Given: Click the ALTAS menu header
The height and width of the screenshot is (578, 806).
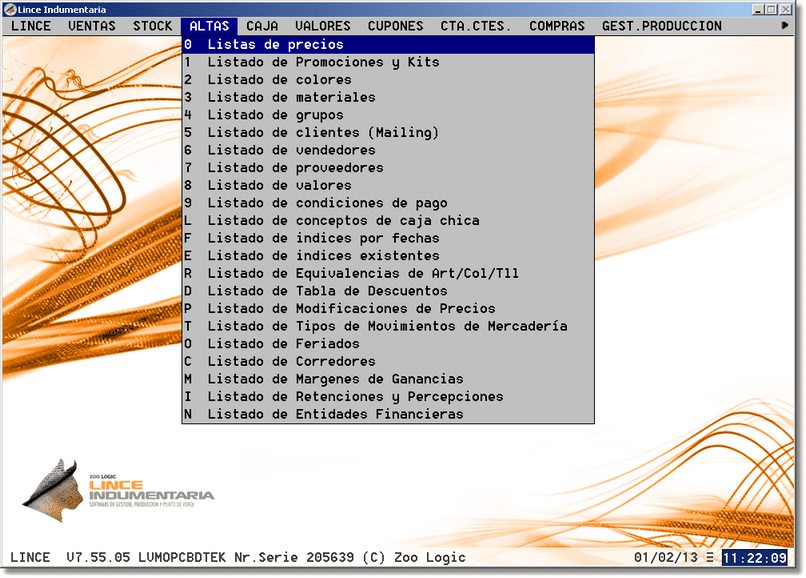Looking at the screenshot, I should click(x=209, y=26).
